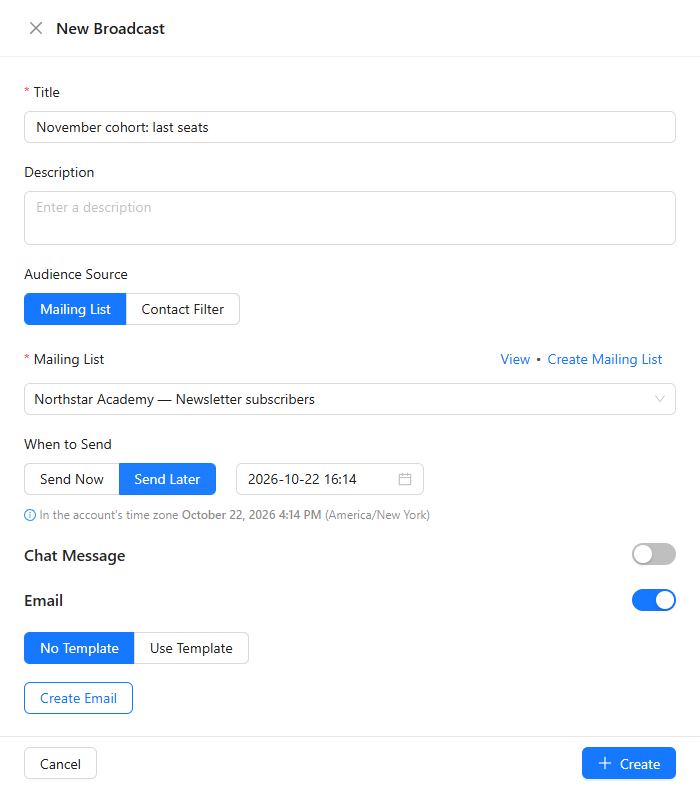Click the Create button with the plus icon
Viewport: 700px width, 789px height.
tap(629, 763)
